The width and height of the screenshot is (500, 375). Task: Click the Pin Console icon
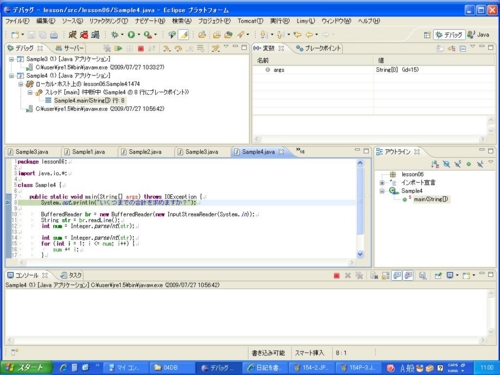coord(438,276)
